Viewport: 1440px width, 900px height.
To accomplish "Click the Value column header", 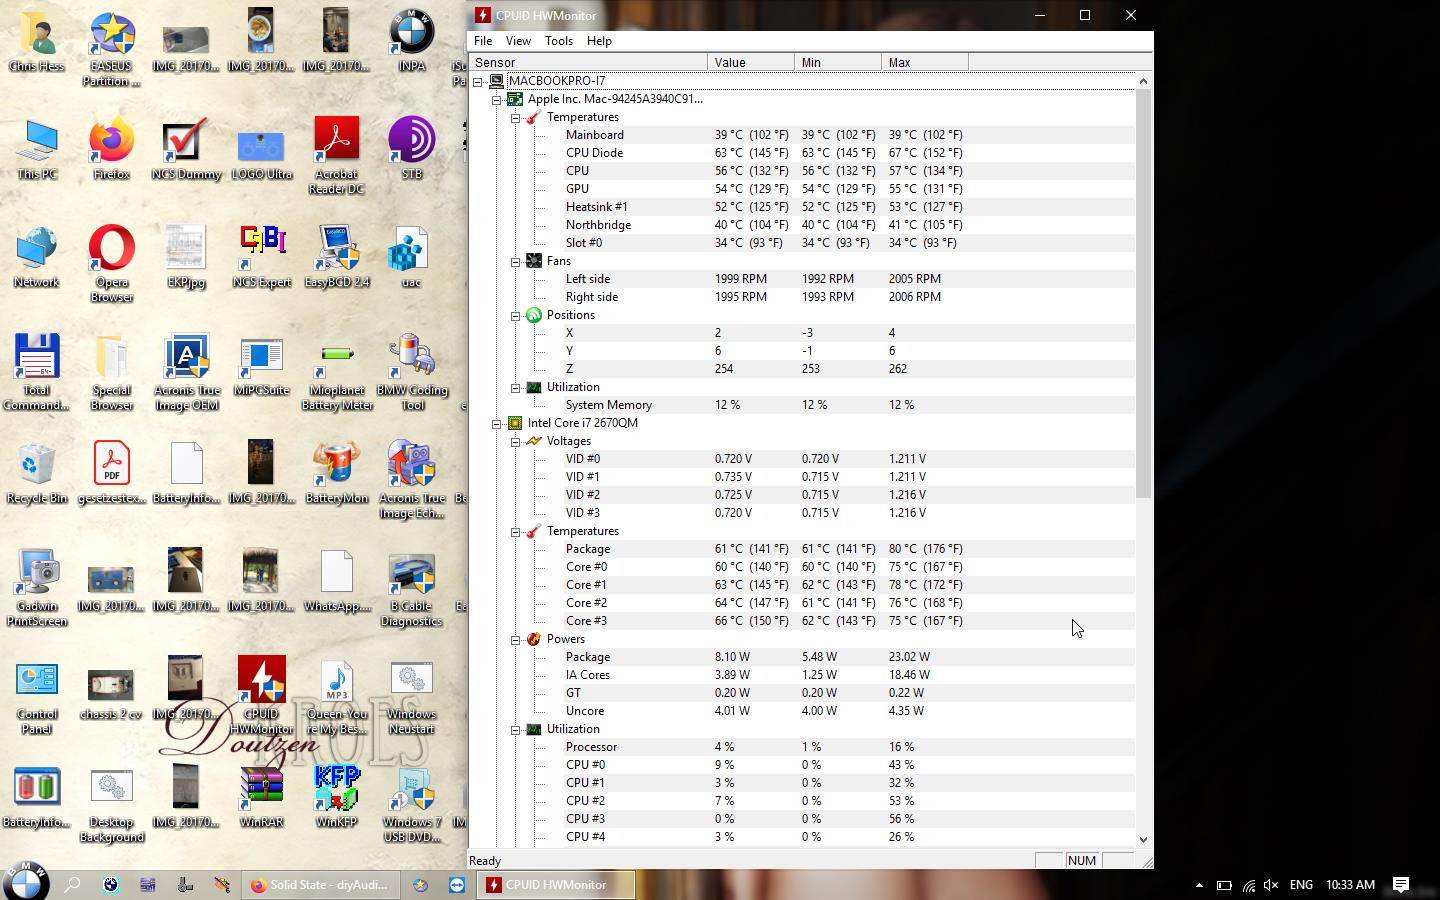I will [x=751, y=62].
